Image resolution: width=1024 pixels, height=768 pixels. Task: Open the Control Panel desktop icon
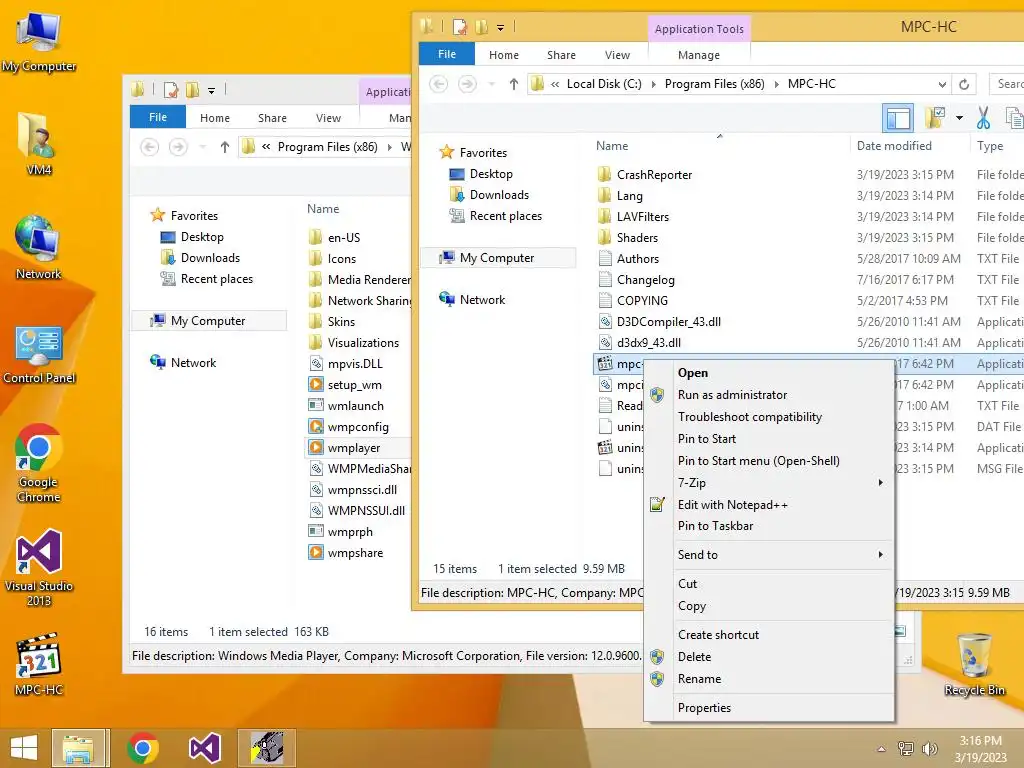pos(39,353)
